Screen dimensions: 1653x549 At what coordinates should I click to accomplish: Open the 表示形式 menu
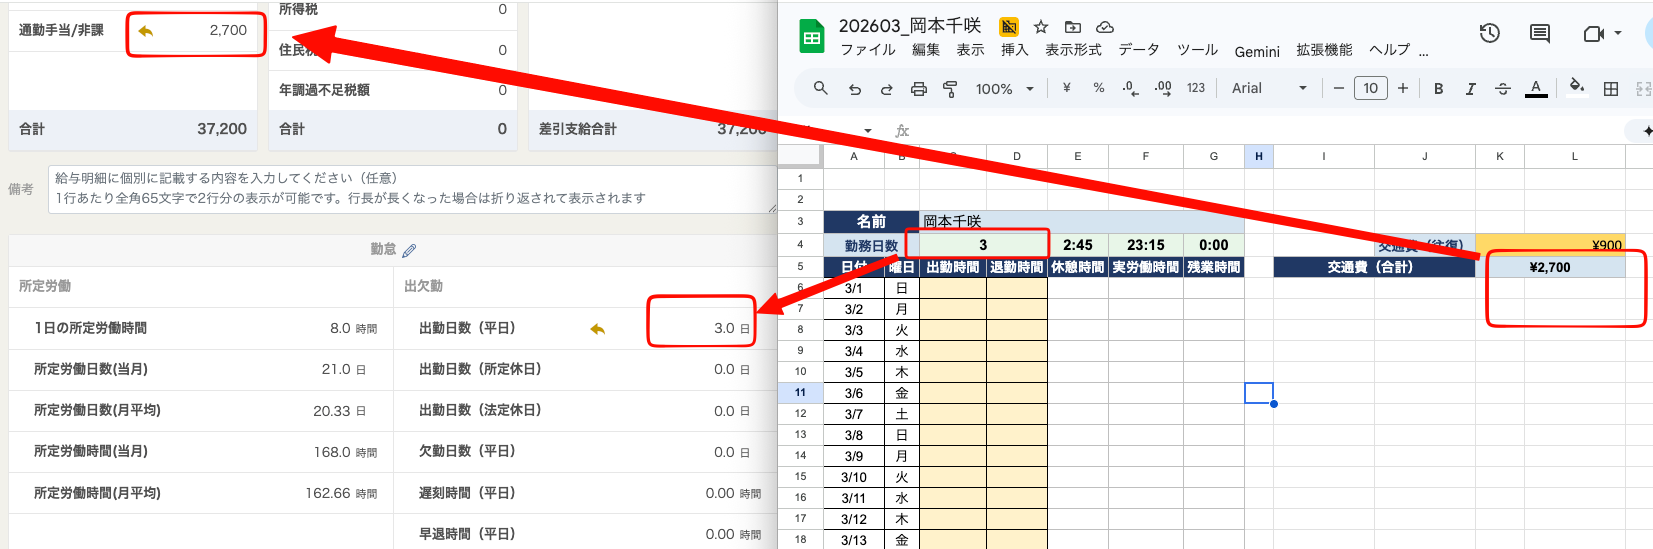(1073, 50)
